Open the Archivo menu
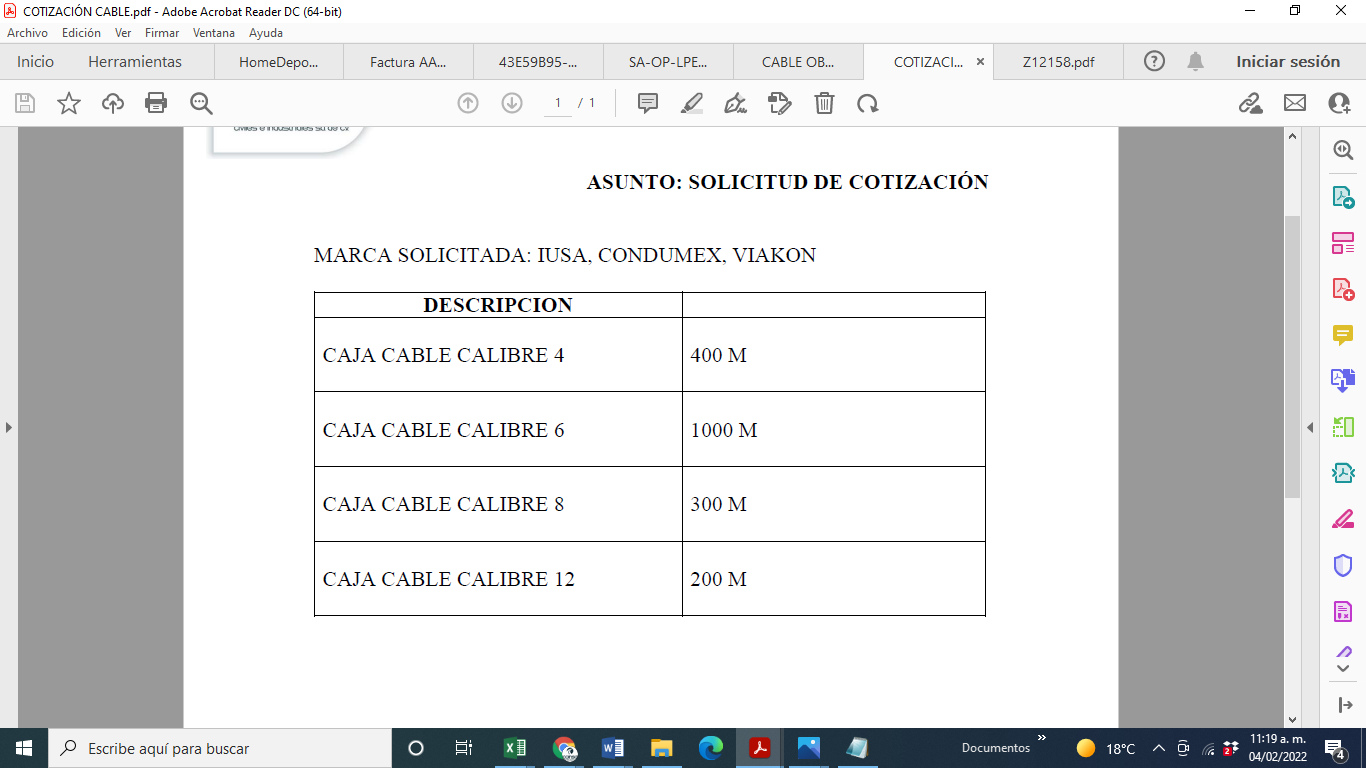 [28, 33]
